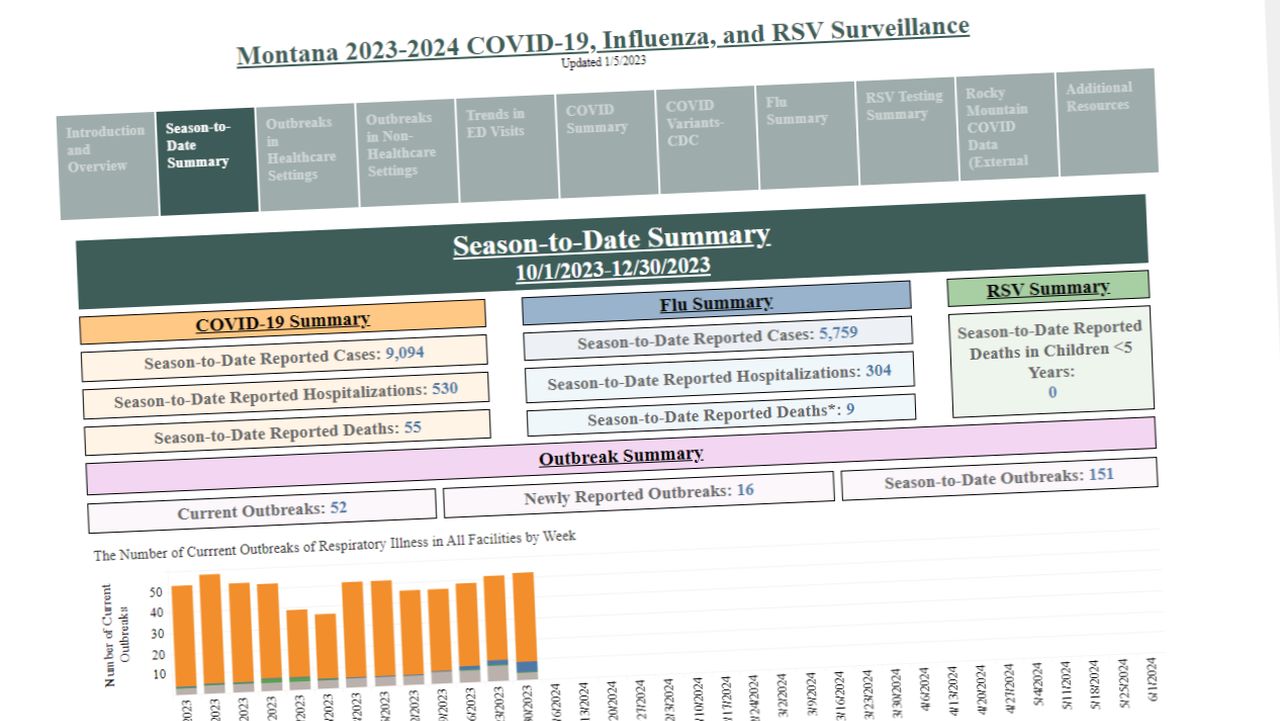The width and height of the screenshot is (1280, 721).
Task: Click the COVID-19 Summary header
Action: point(282,322)
